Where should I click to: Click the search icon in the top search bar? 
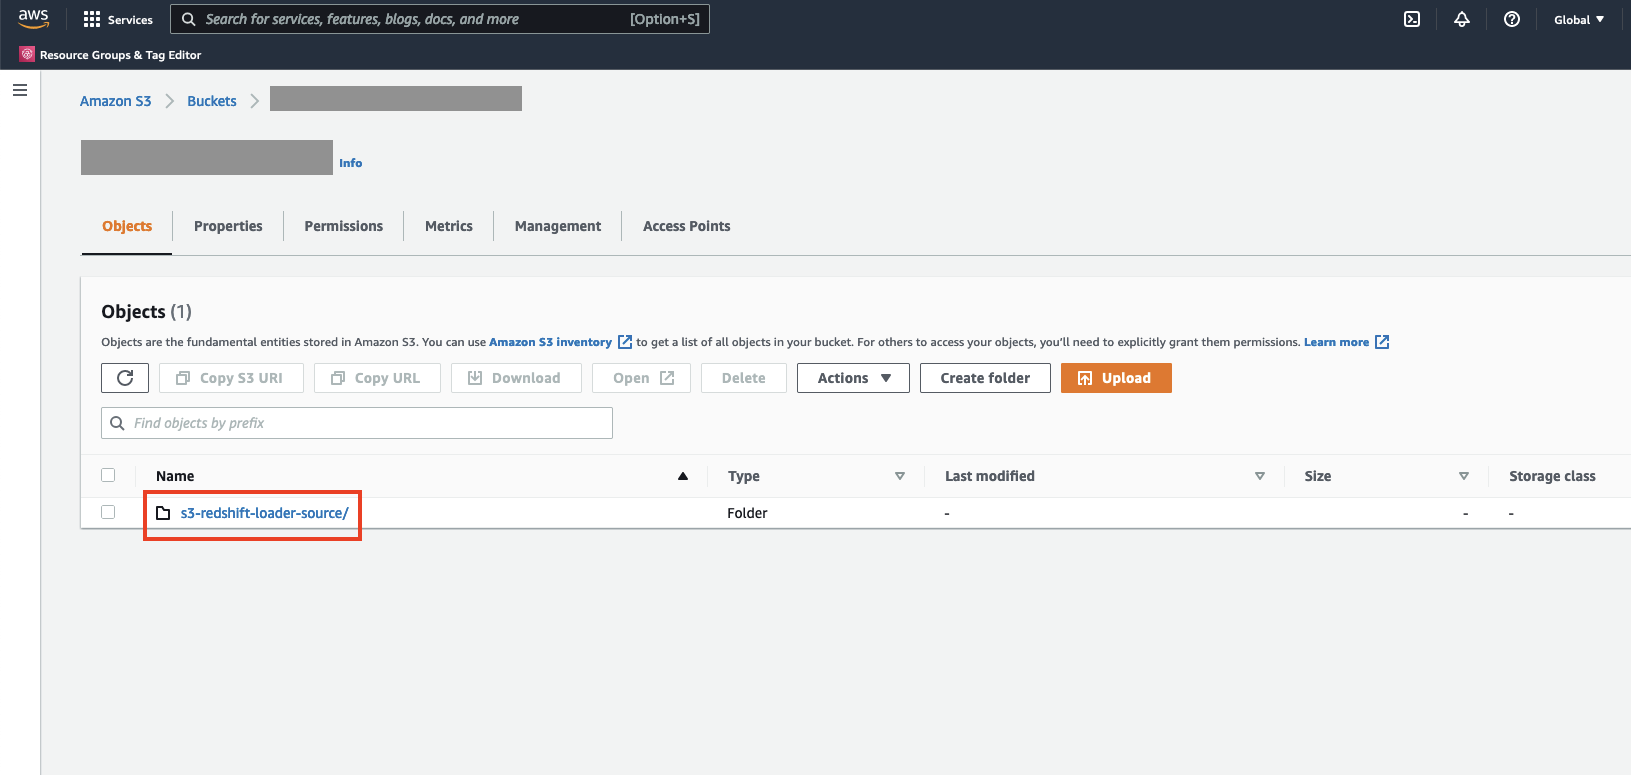[188, 19]
